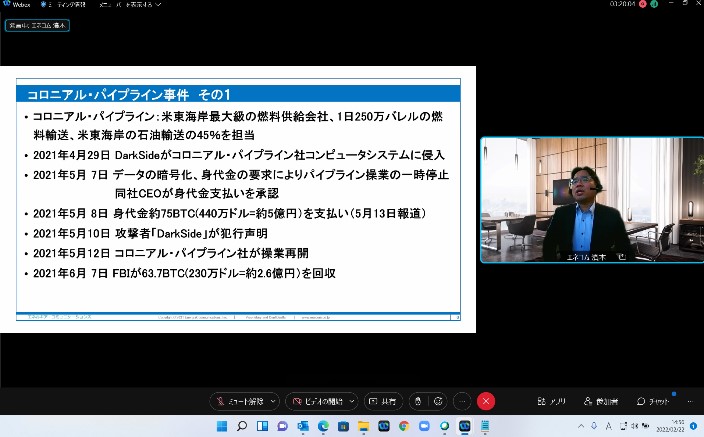Viewport: 704px width, 437px height.
Task: Select the active Webex meeting taskbar icon
Action: point(465,426)
